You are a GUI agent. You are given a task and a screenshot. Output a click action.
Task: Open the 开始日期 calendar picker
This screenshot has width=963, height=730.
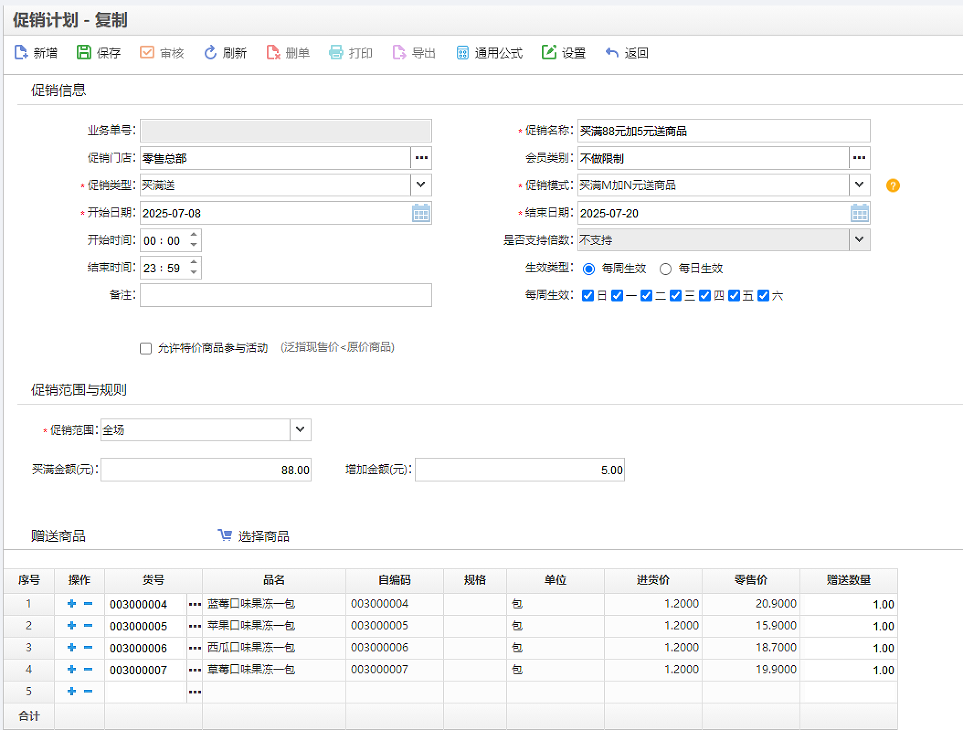[x=421, y=213]
